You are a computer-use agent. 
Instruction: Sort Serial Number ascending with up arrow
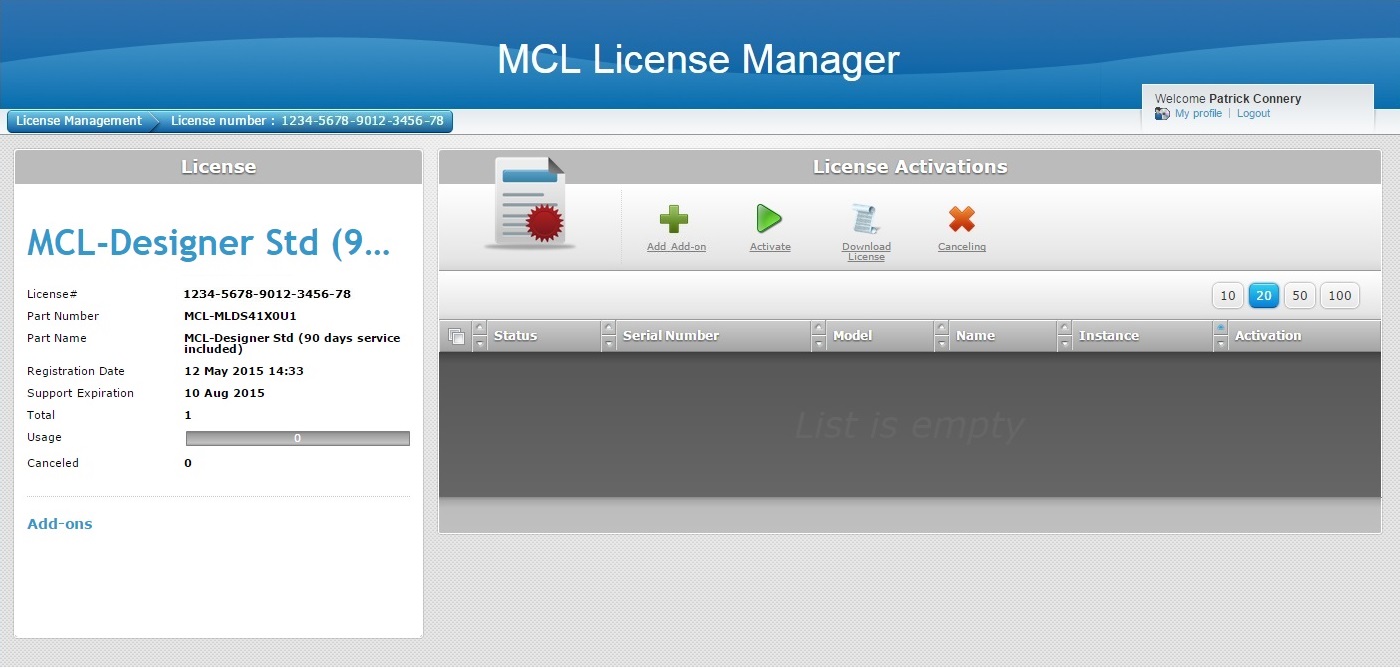609,328
